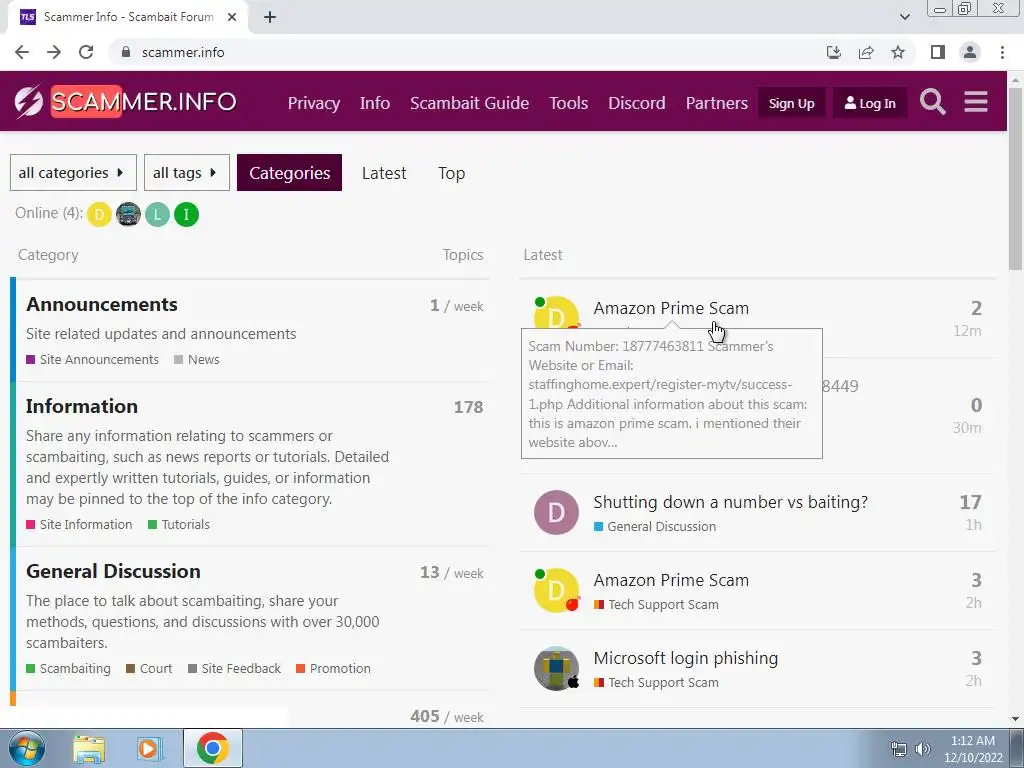Click Tech Support Scam tag under Microsoft login phishing
Image resolution: width=1024 pixels, height=768 pixels.
[656, 682]
